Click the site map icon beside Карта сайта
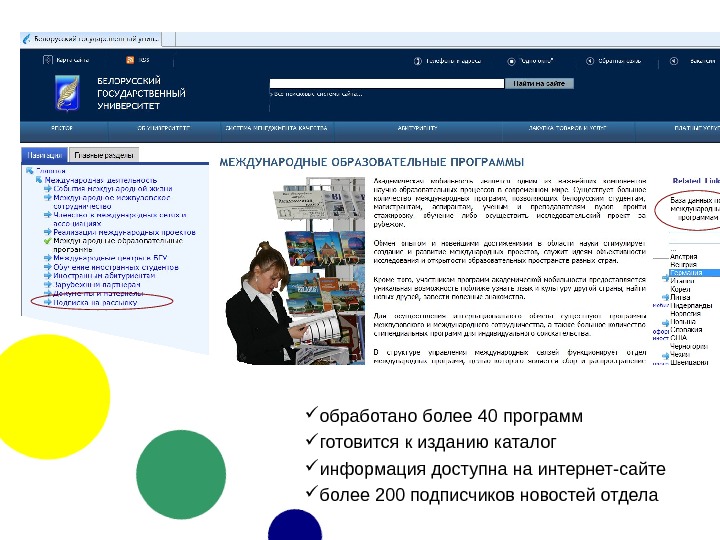Screen dimensions: 720x540 pos(48,60)
